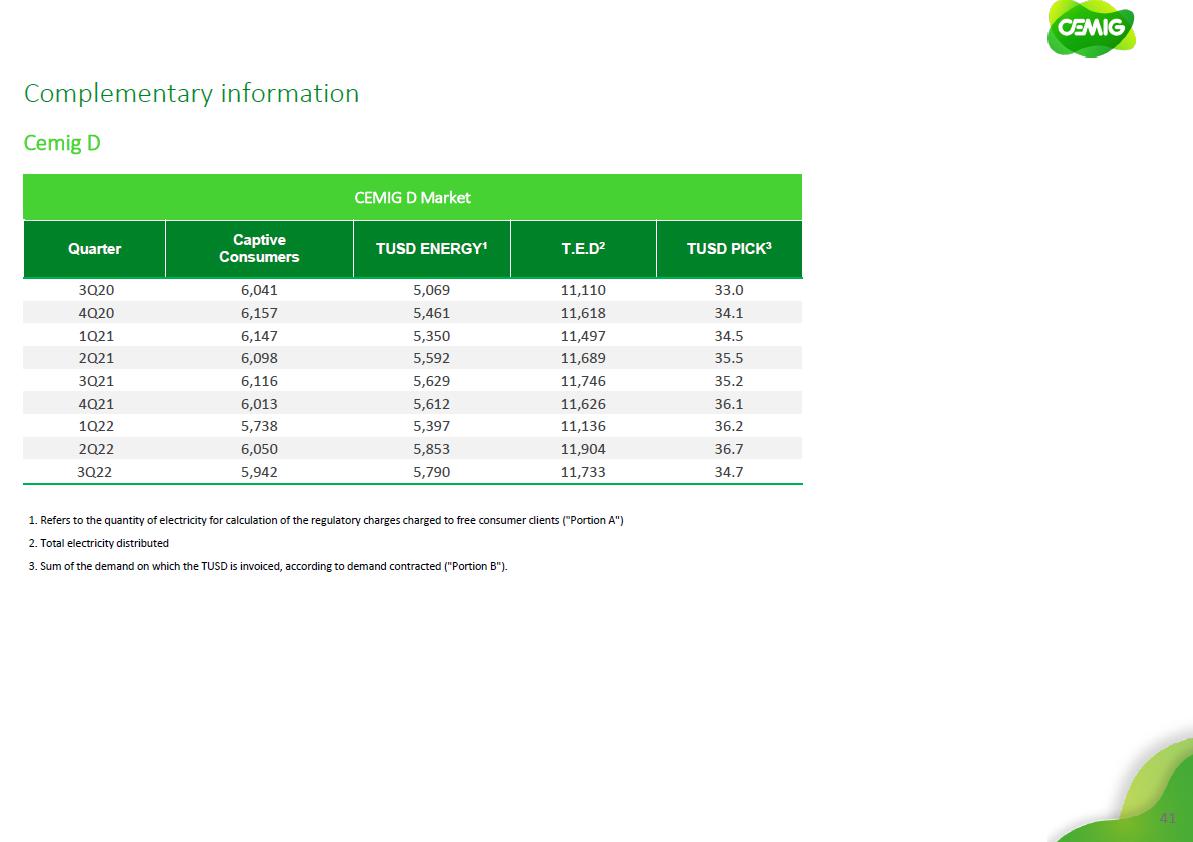Select the TUSD PICK column header

(x=729, y=249)
